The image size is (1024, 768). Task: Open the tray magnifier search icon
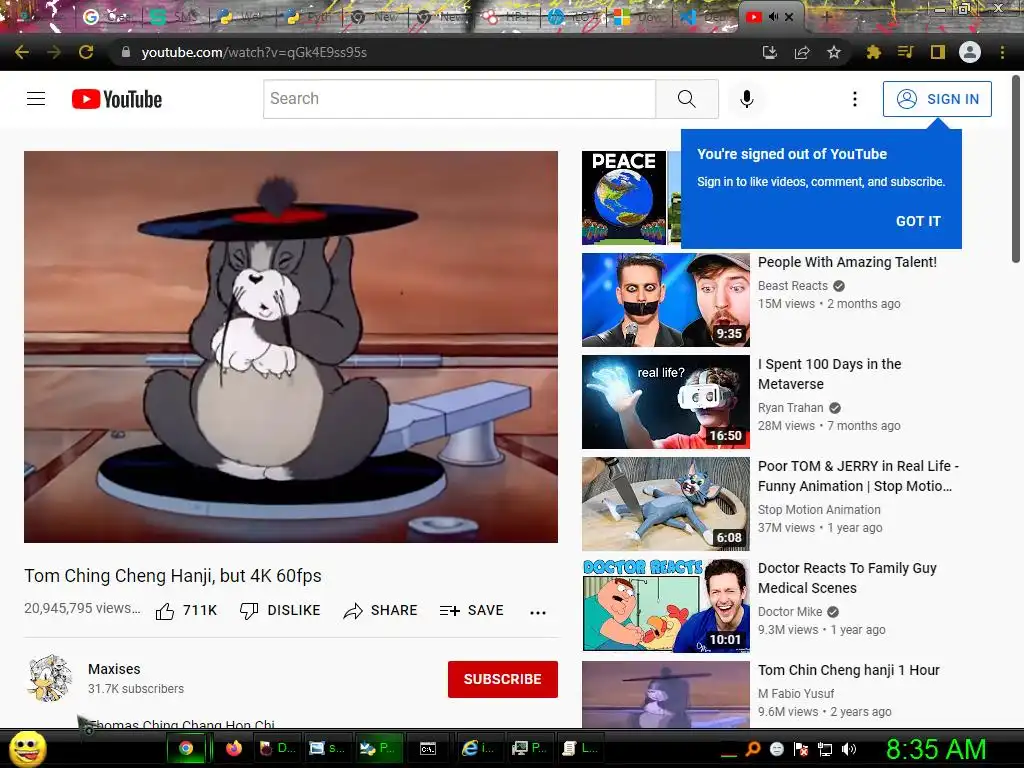pos(752,749)
